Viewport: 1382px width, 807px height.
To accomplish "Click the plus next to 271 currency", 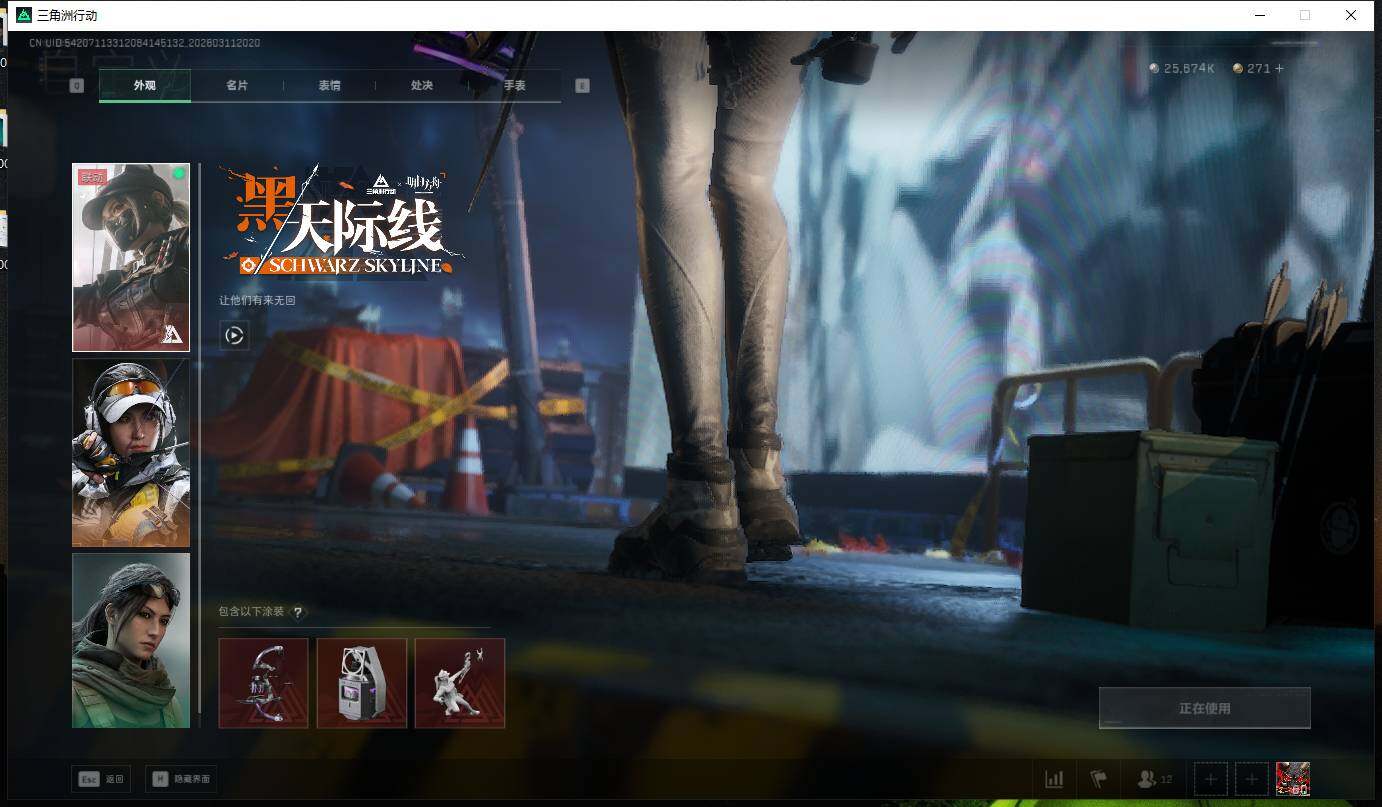I will [1279, 68].
